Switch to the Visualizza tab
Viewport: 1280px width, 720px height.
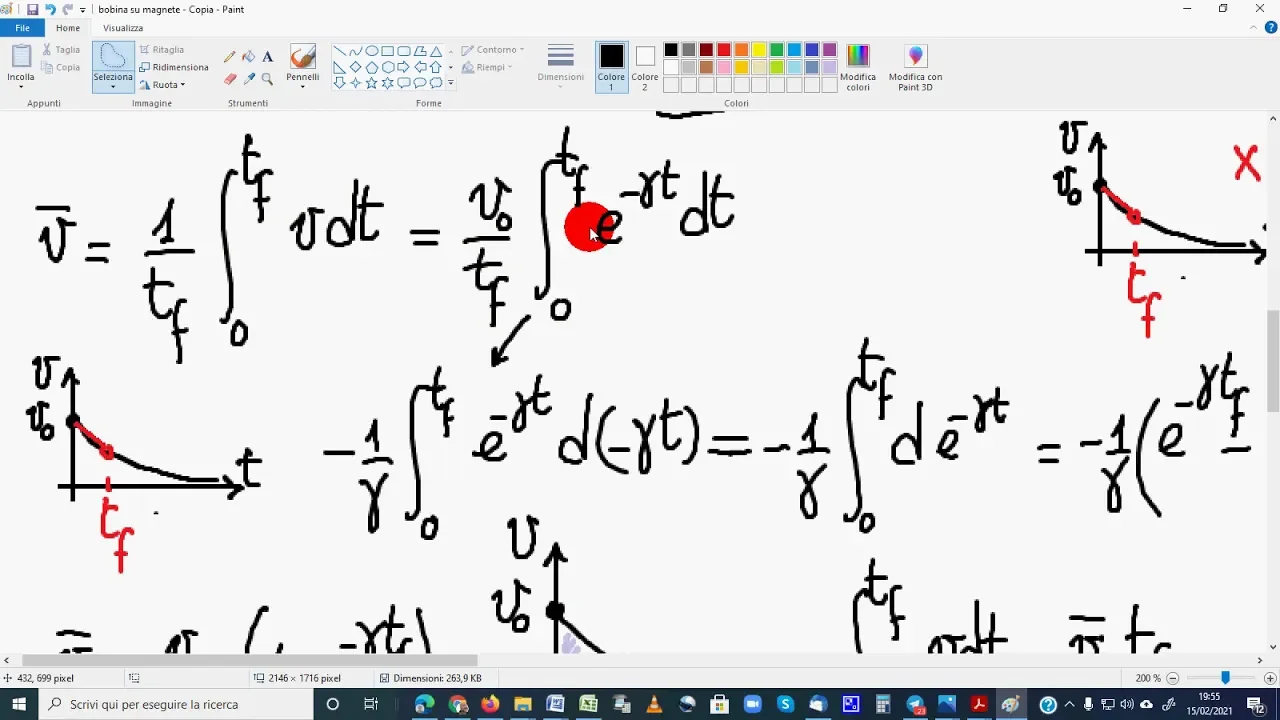click(123, 28)
